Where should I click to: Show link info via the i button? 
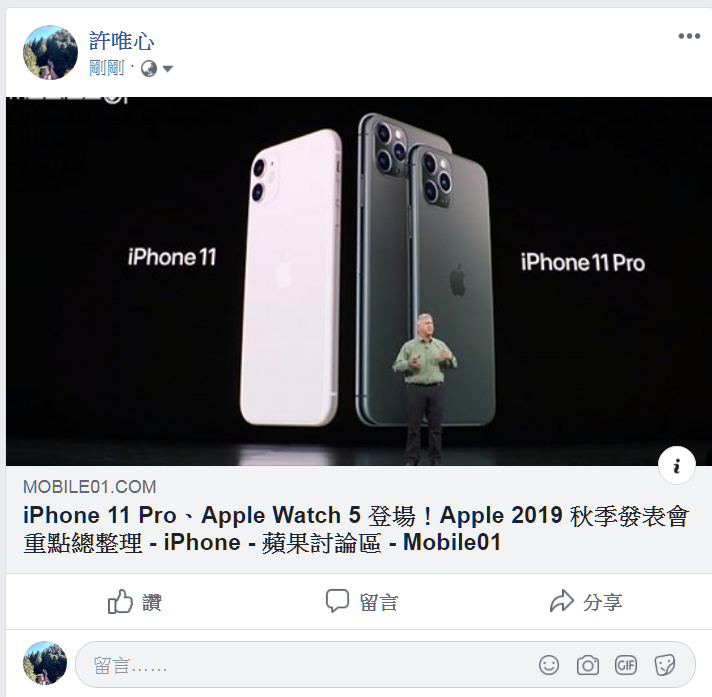(x=677, y=466)
